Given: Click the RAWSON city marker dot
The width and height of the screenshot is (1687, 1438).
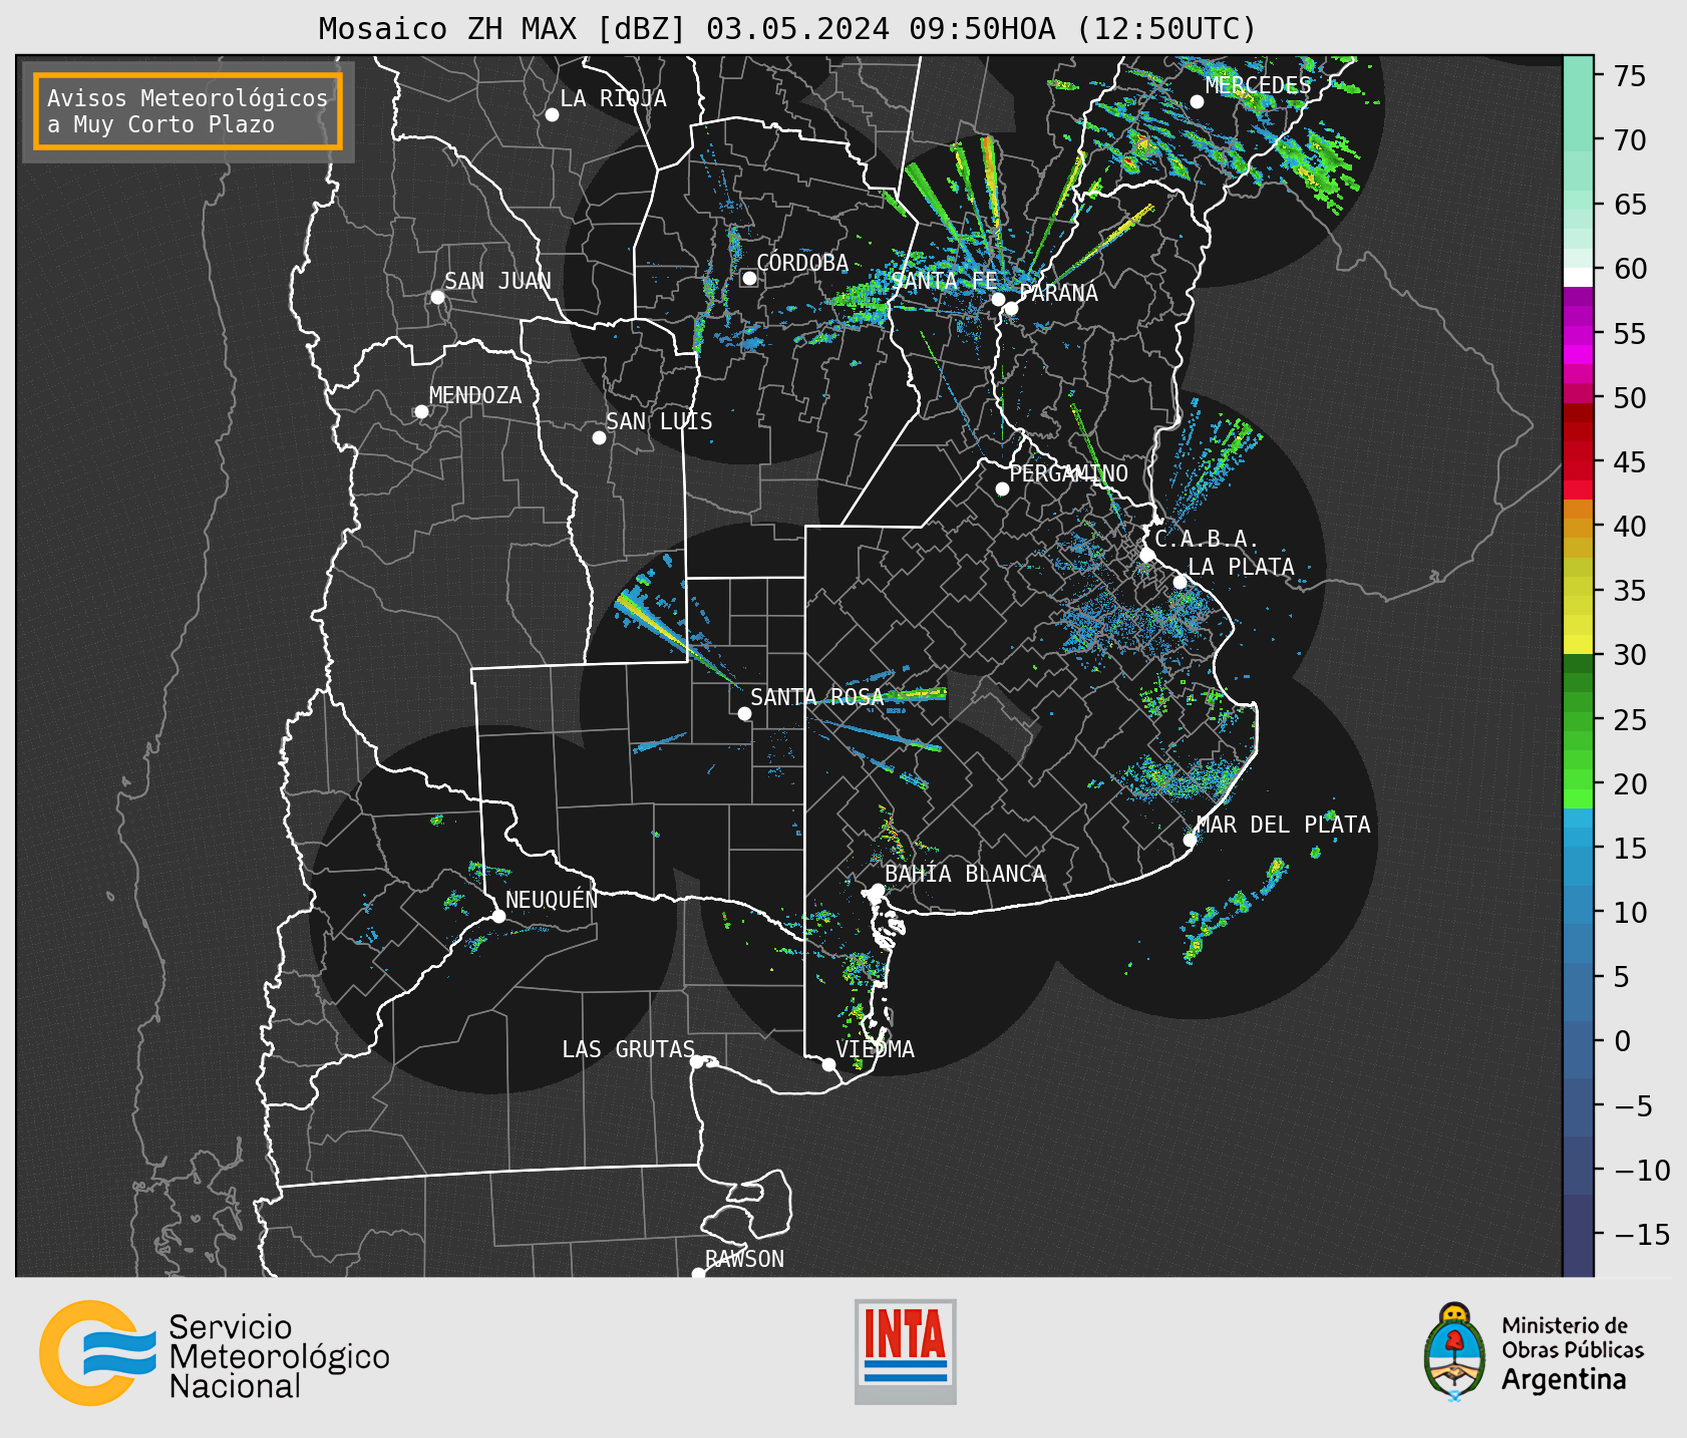Looking at the screenshot, I should coord(698,1274).
